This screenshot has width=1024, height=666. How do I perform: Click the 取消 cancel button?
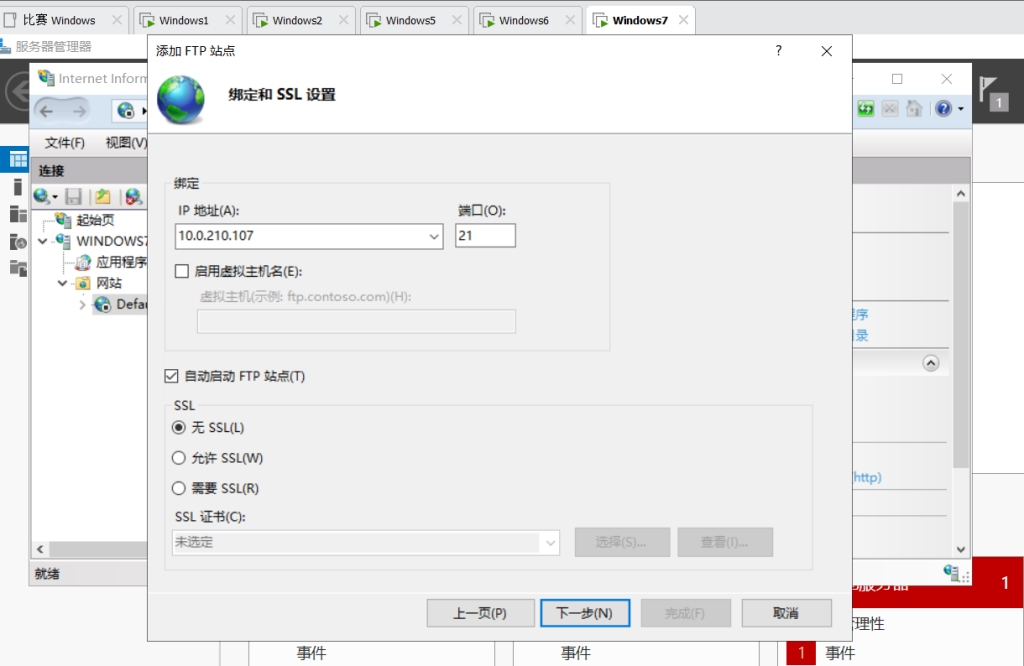tap(786, 612)
